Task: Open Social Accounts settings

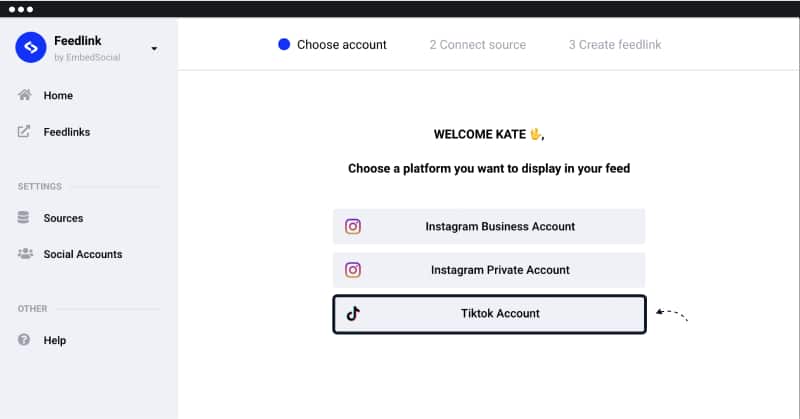Action: coord(82,254)
